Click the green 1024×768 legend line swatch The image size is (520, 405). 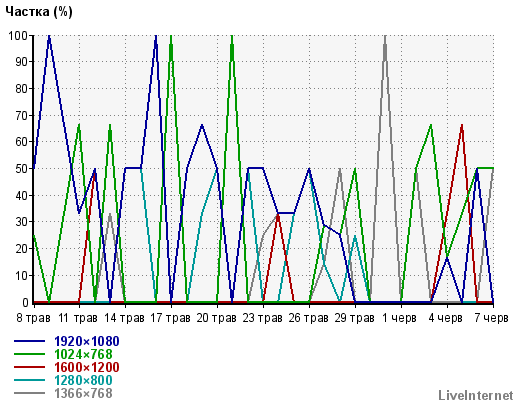tap(29, 354)
